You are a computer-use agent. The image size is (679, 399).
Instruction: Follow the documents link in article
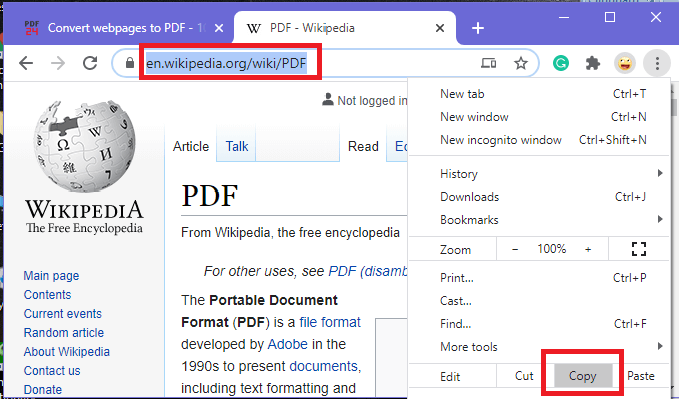pyautogui.click(x=323, y=366)
